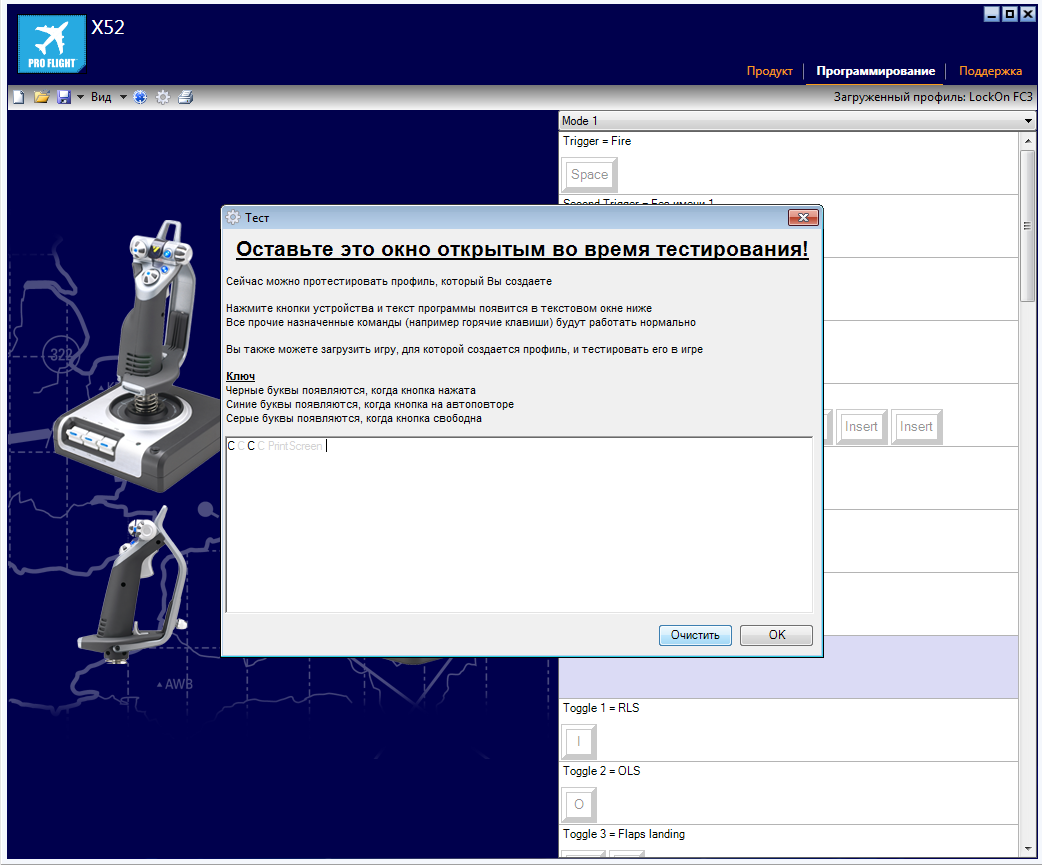The image size is (1042, 865).
Task: Click the gear icon in the Тест title bar
Action: 233,217
